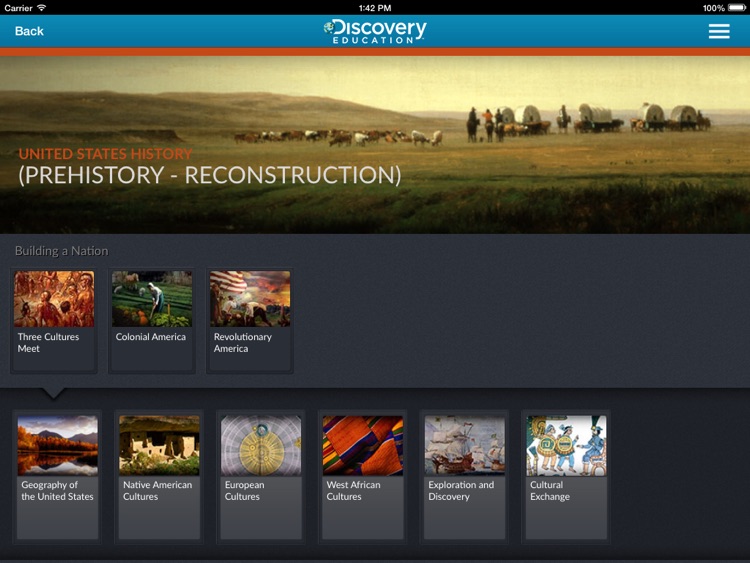
Task: Open Three Cultures Meet thumbnail
Action: tap(54, 299)
